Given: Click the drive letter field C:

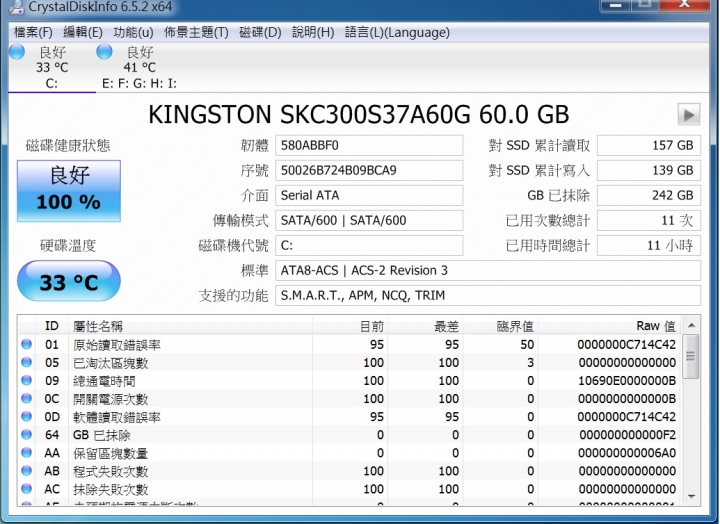Looking at the screenshot, I should (x=369, y=246).
